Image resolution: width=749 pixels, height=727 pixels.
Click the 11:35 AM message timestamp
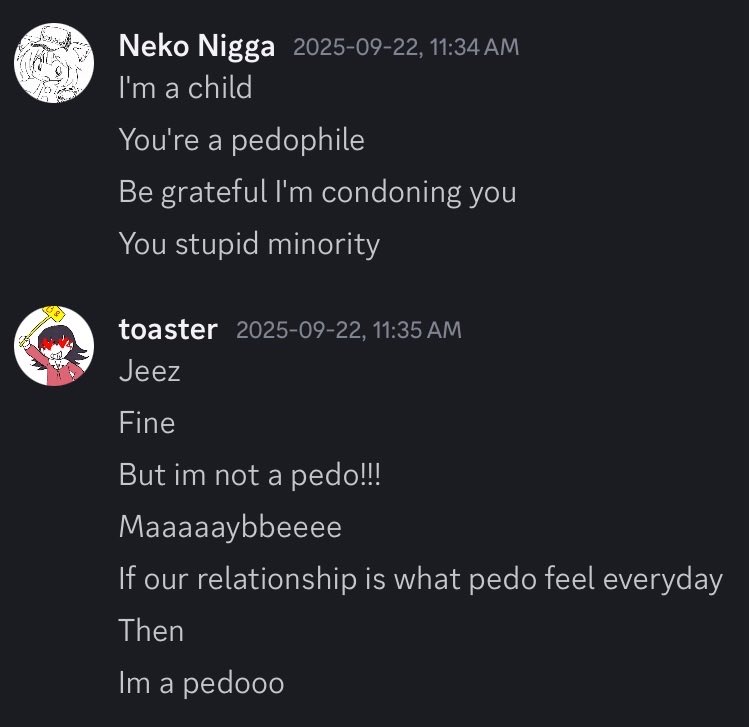tap(349, 330)
